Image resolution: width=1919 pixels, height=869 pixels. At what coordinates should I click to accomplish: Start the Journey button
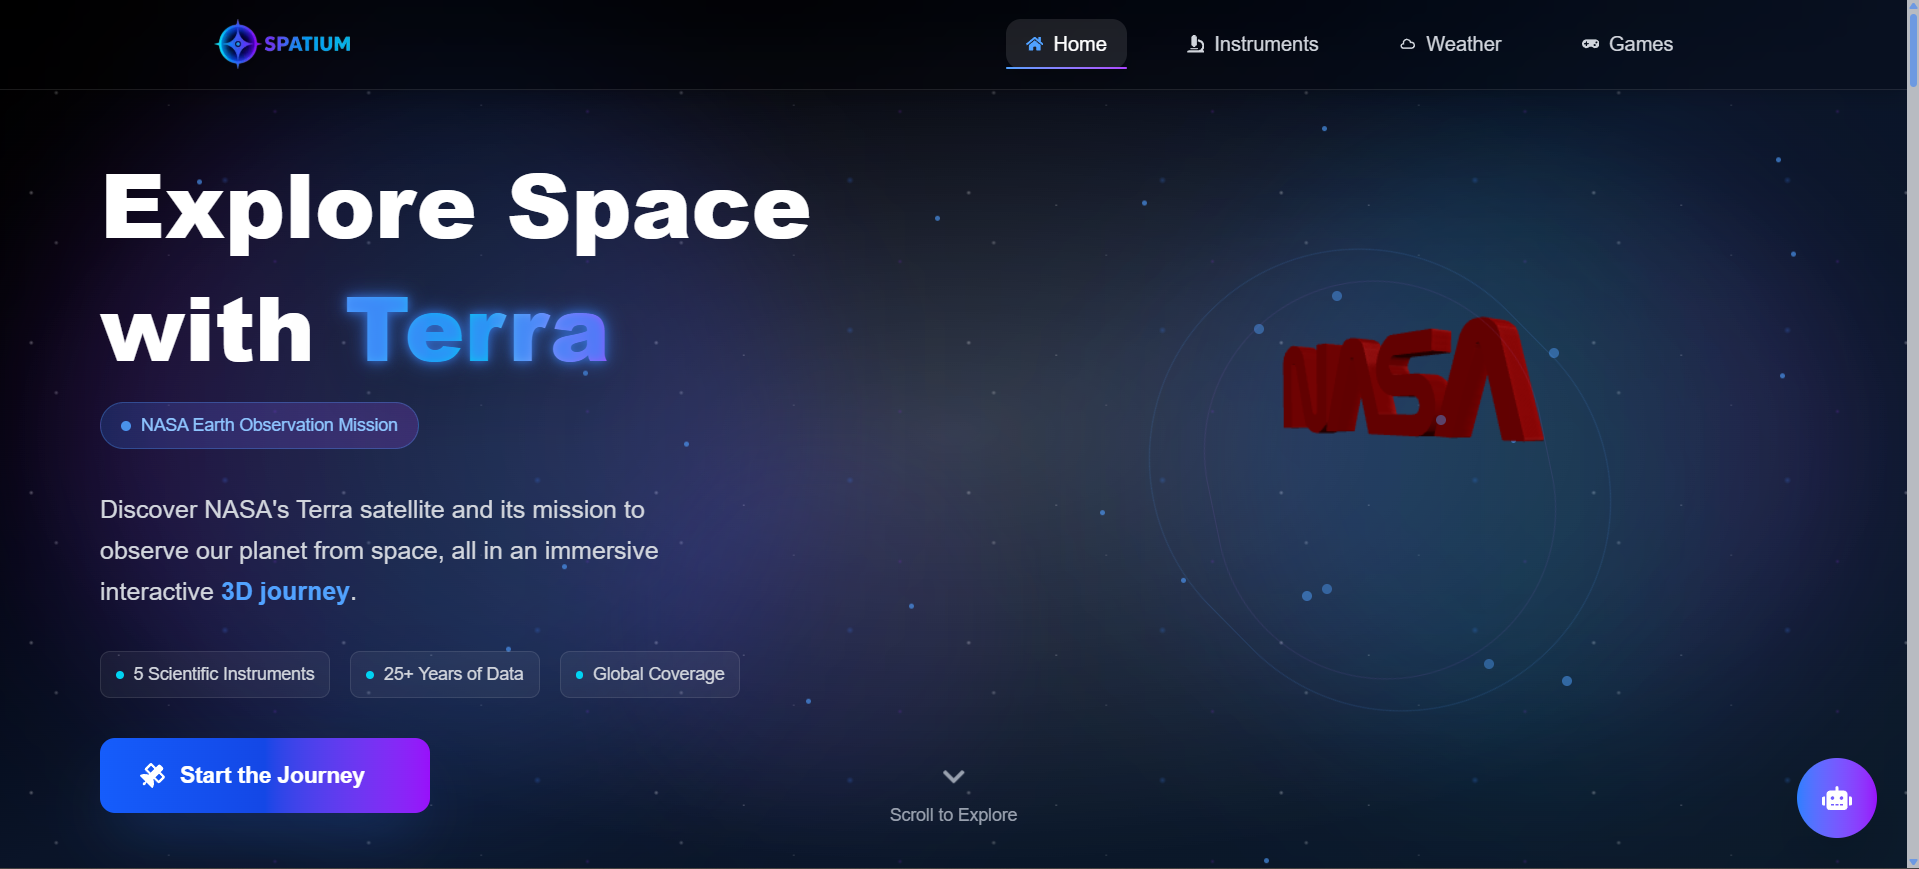tap(265, 775)
